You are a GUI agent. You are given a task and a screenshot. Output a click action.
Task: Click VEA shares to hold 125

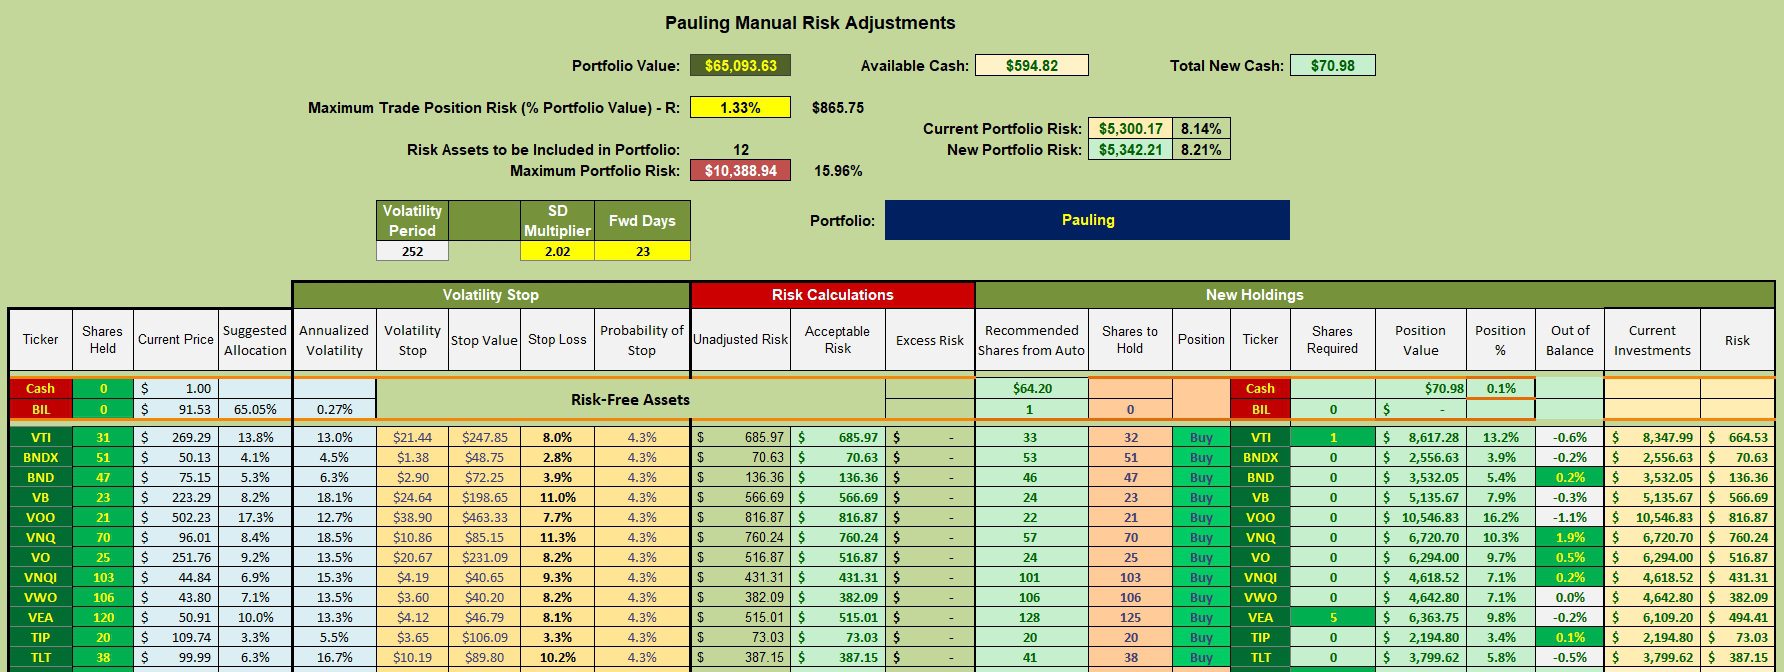tap(1130, 617)
